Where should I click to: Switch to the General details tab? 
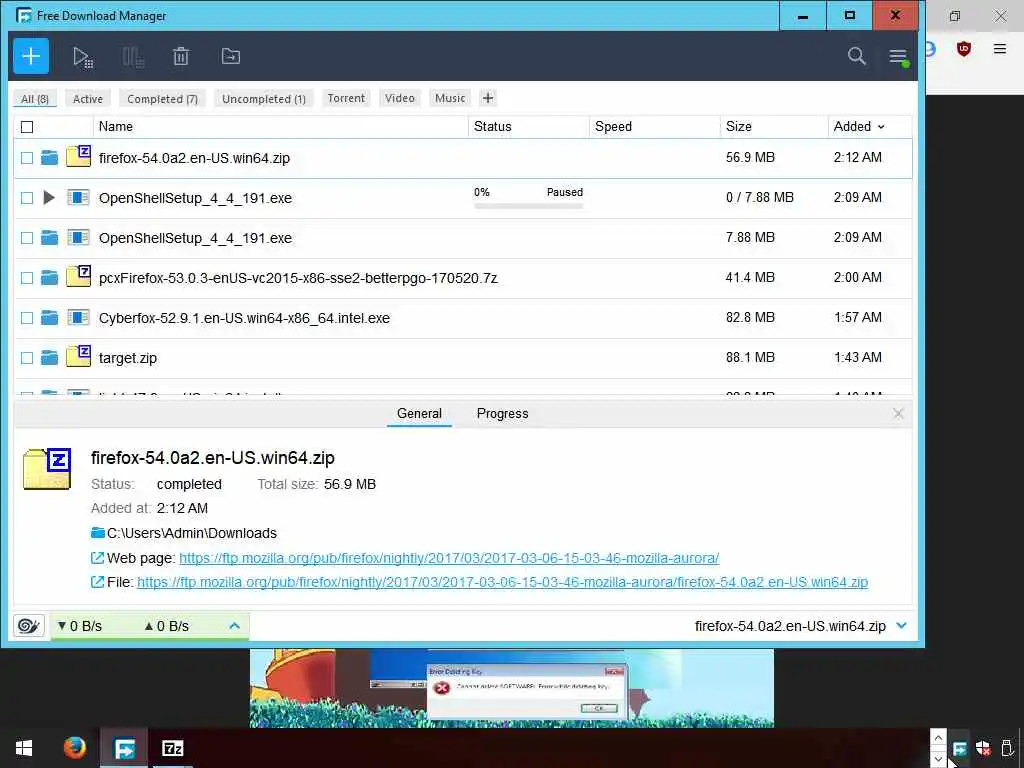[x=419, y=413]
